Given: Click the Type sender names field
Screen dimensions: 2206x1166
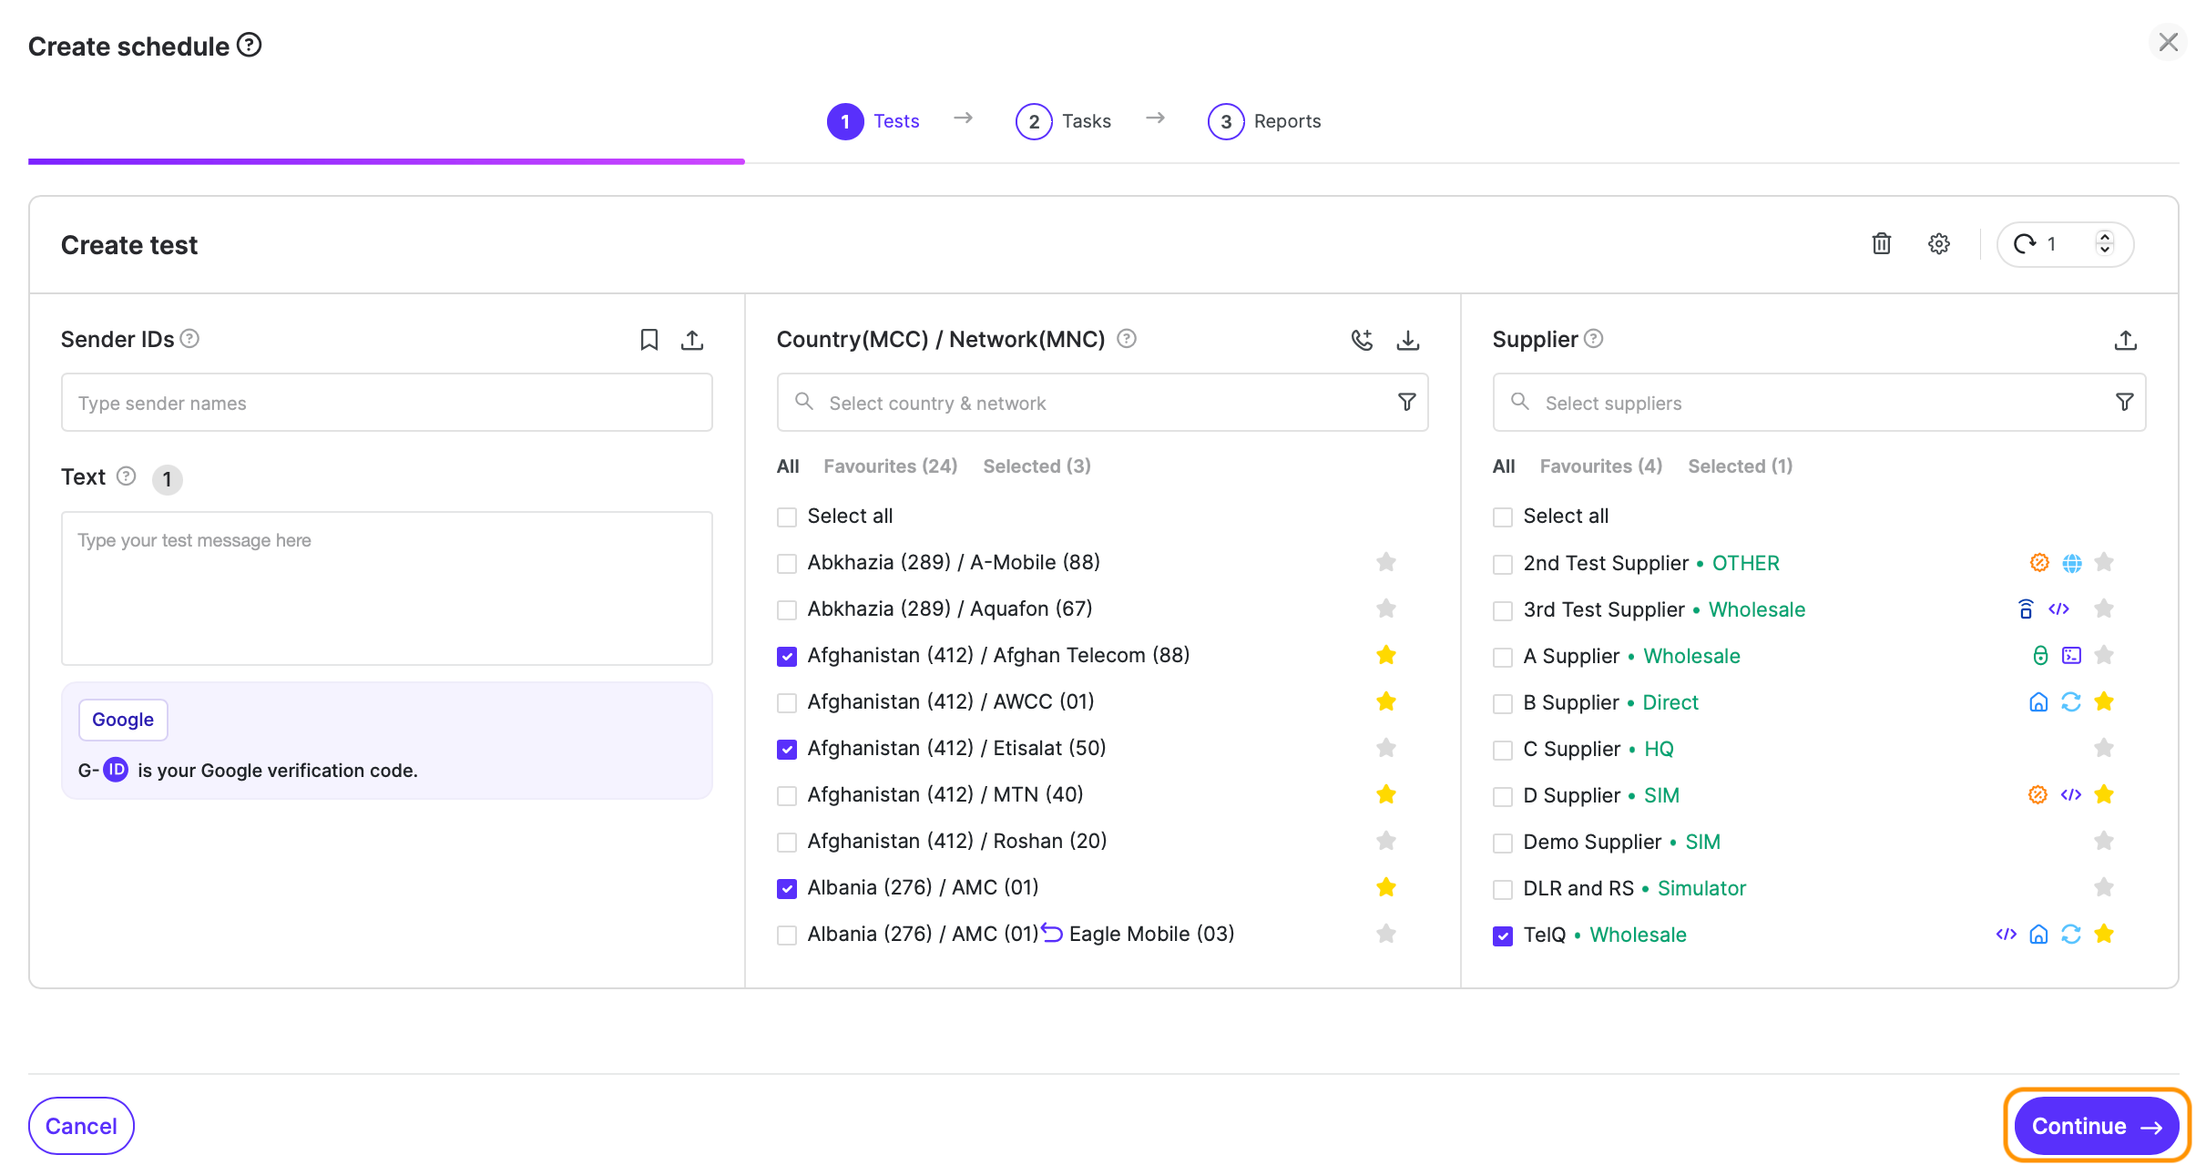Looking at the screenshot, I should [386, 403].
